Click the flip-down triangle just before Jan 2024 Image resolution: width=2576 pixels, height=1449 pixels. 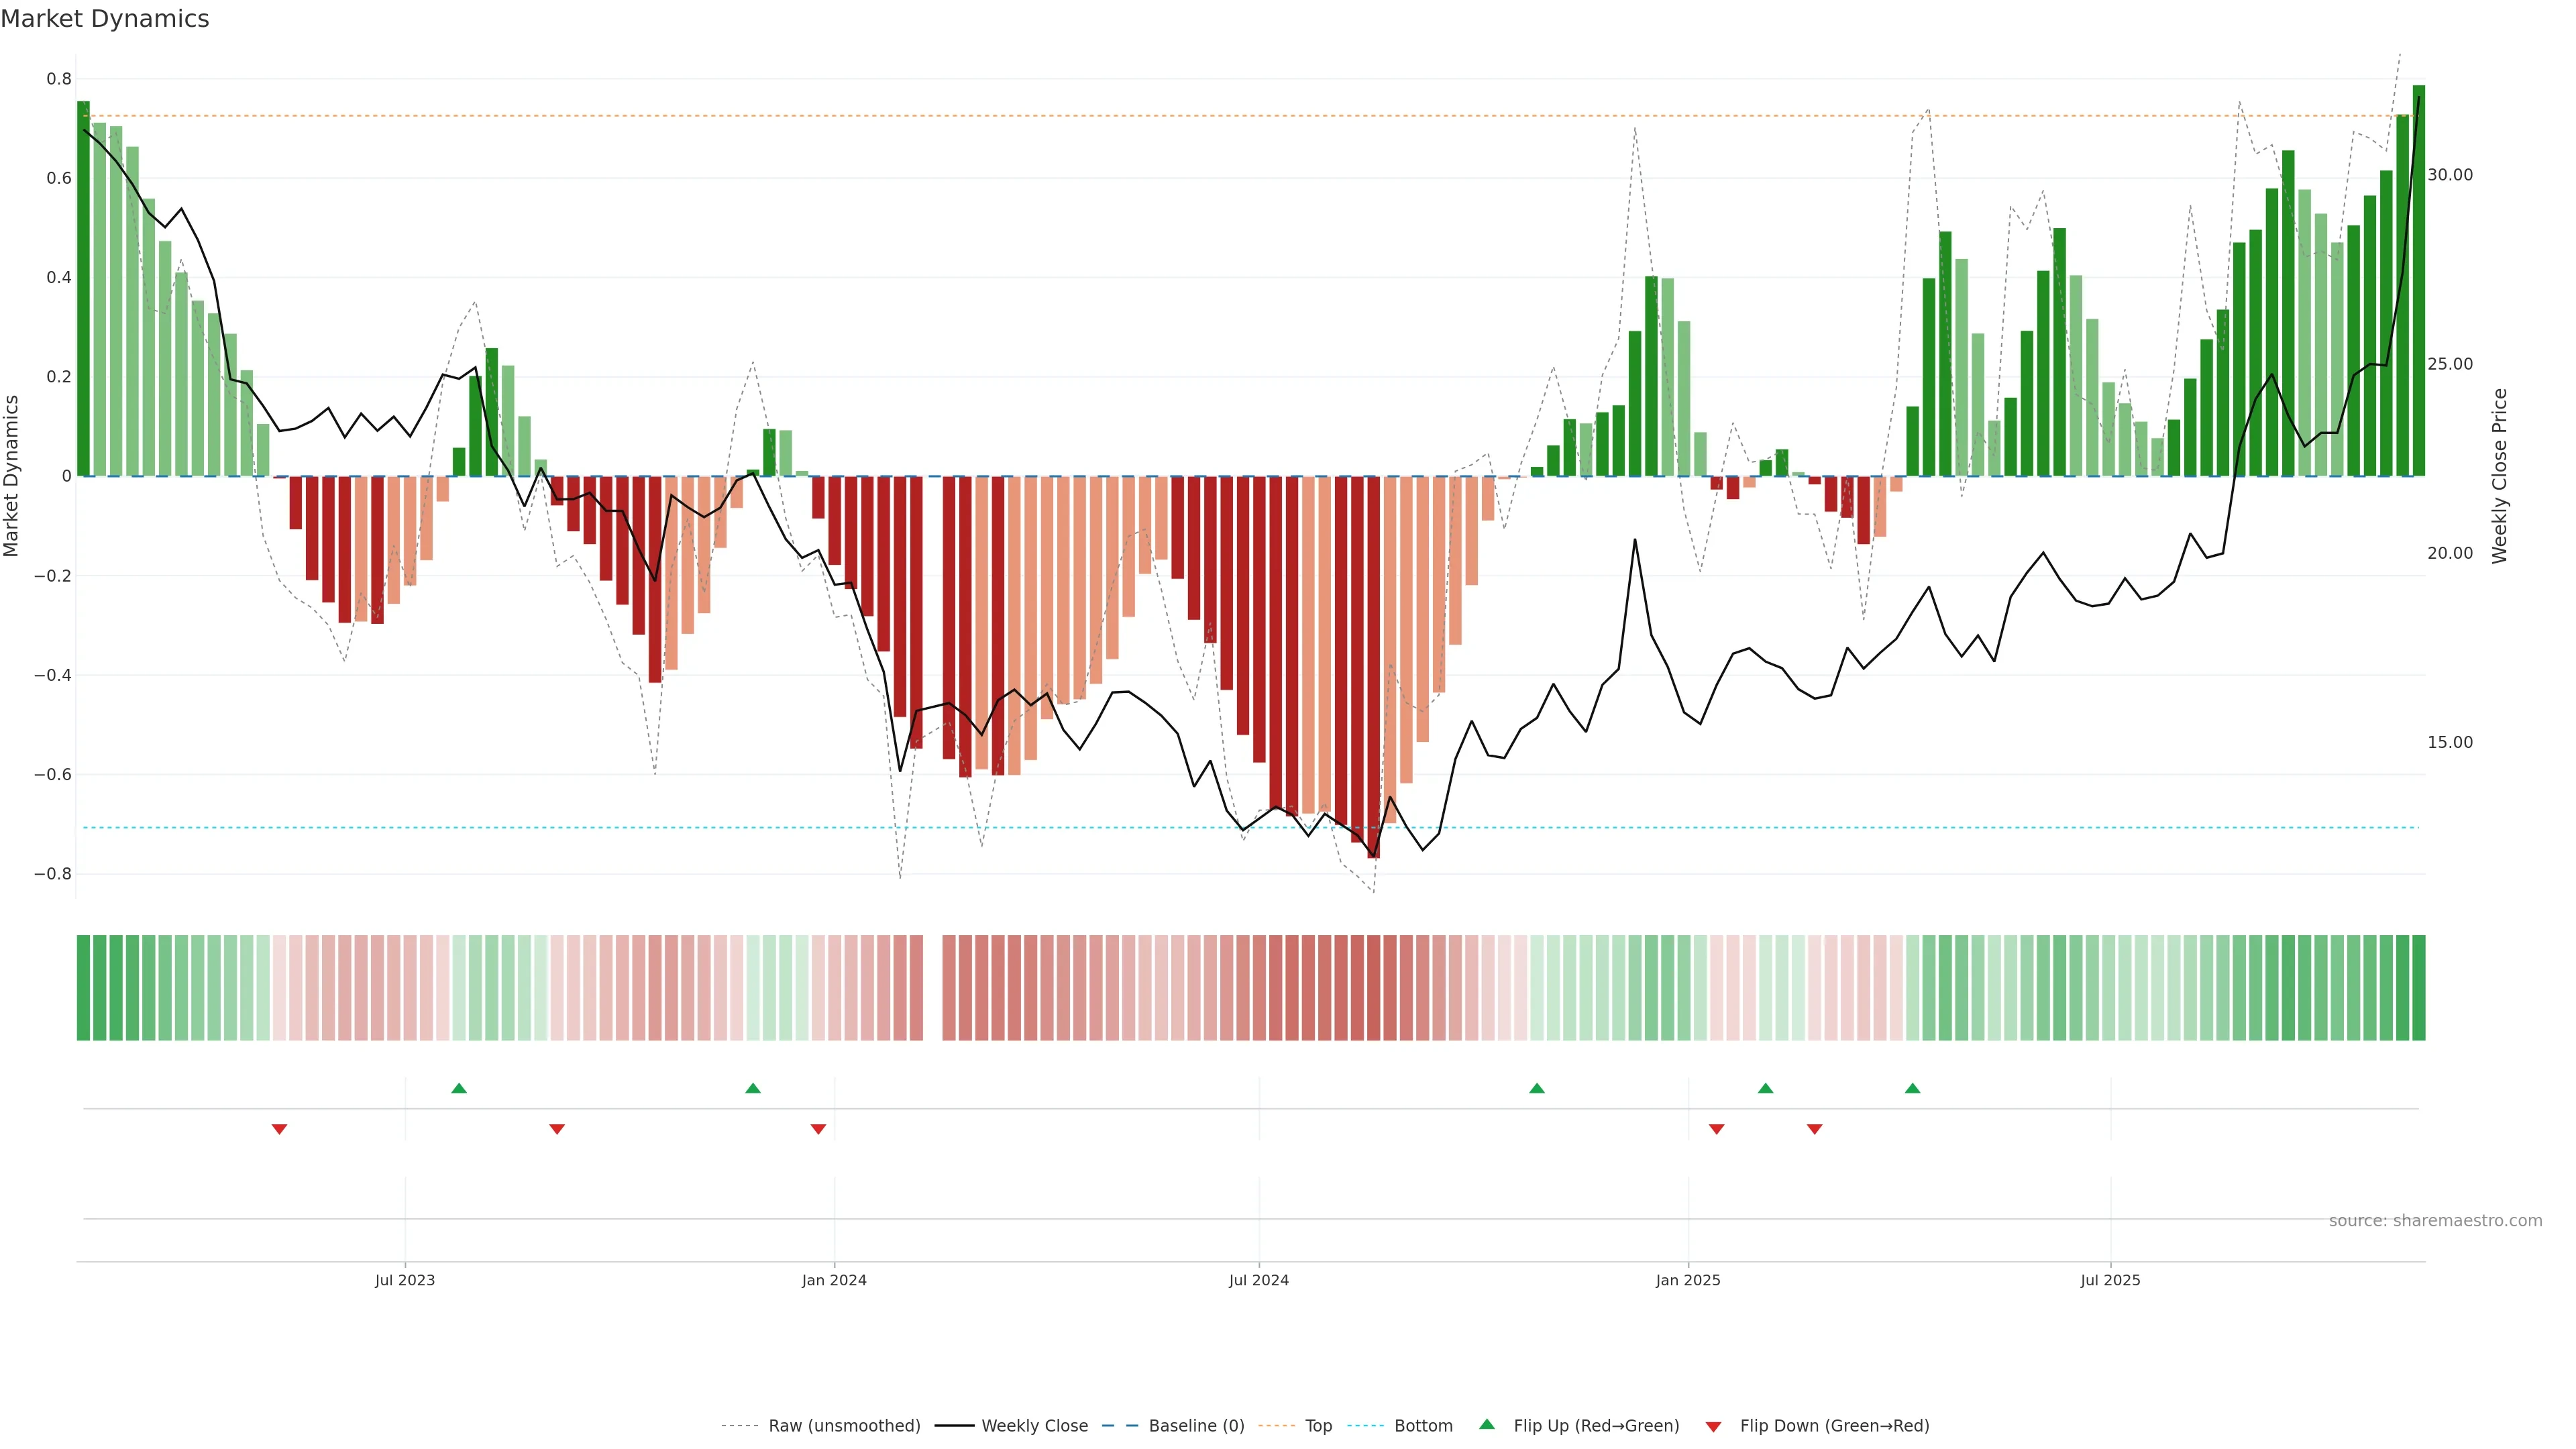click(818, 1129)
